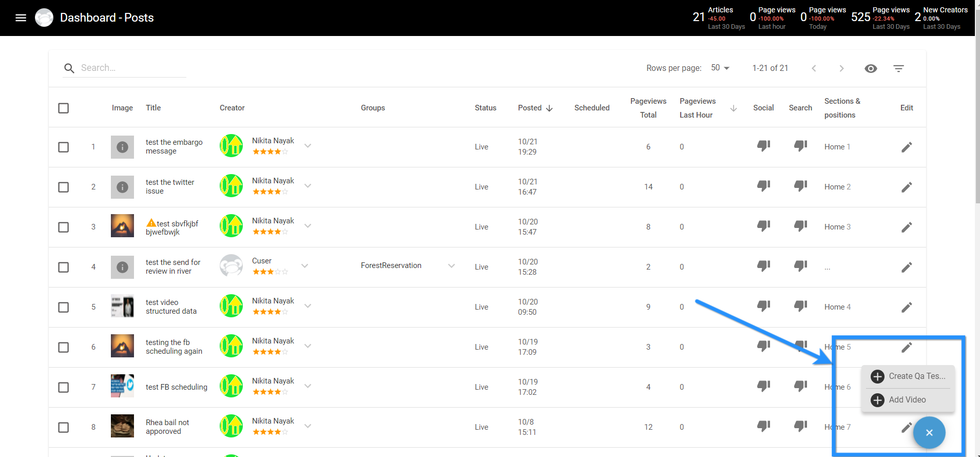The image size is (980, 457).
Task: Select all posts with header checkbox
Action: click(x=64, y=108)
